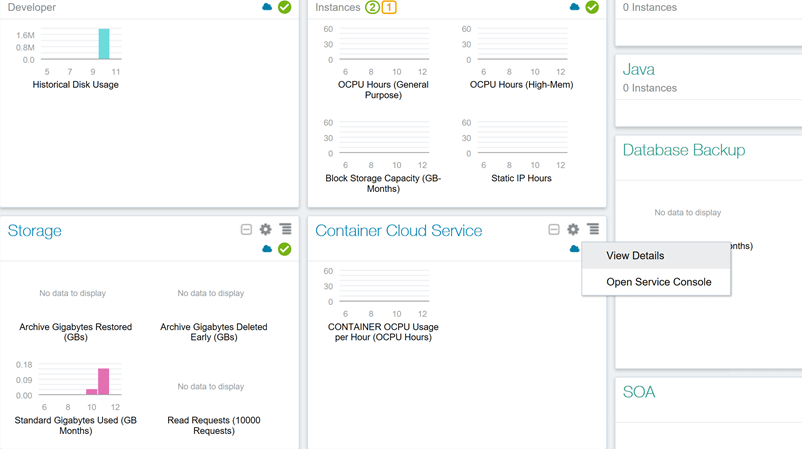Click the Storage panel green checkmark status
Image resolution: width=802 pixels, height=449 pixels.
(285, 249)
